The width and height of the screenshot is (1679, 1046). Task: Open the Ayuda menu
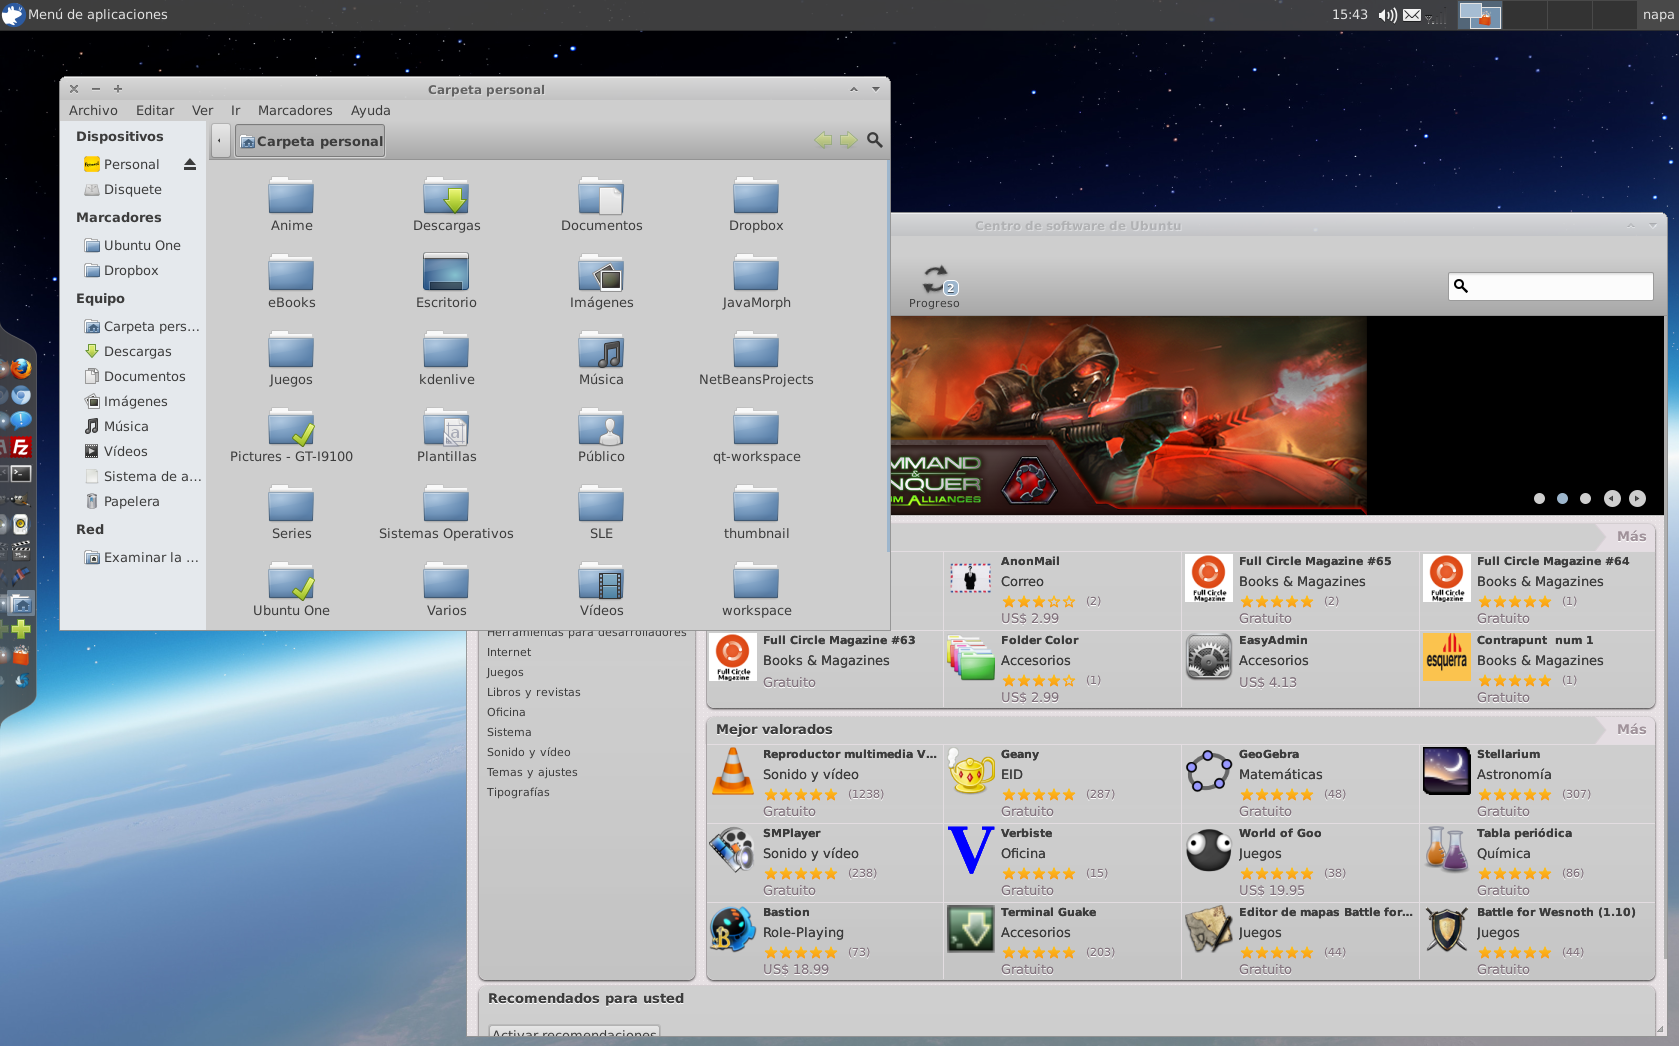[x=370, y=111]
